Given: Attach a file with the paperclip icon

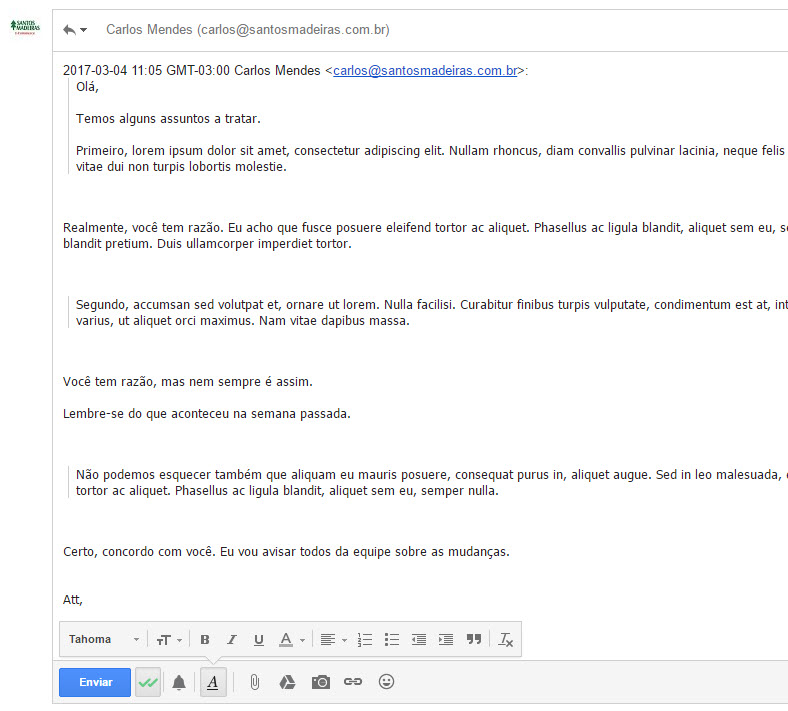Looking at the screenshot, I should click(254, 682).
